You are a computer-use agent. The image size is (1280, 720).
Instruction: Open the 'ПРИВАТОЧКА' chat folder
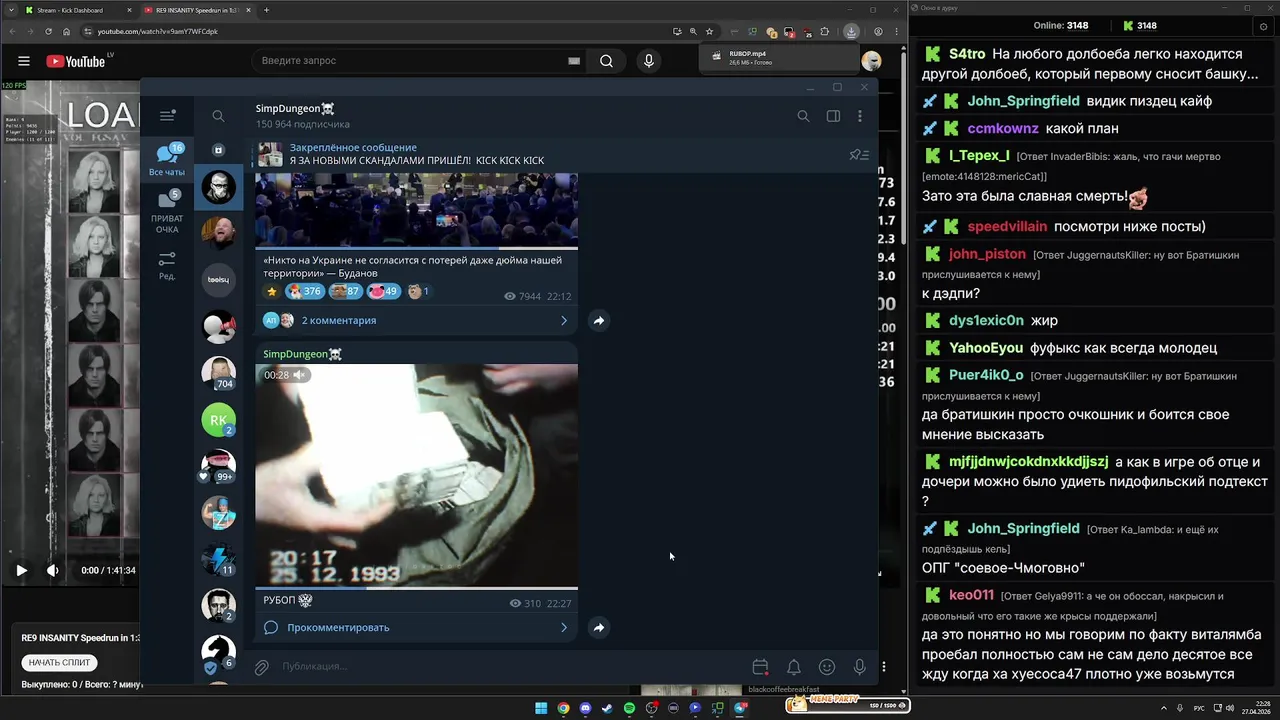167,212
